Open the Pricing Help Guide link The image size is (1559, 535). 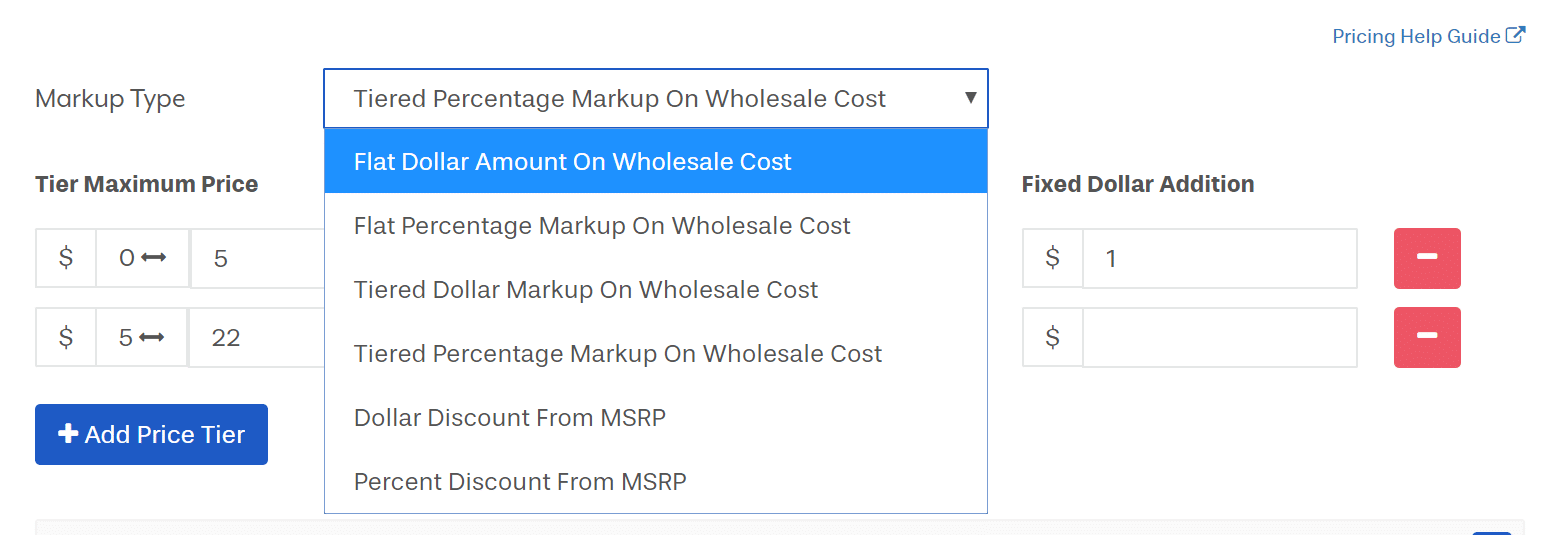(1416, 37)
